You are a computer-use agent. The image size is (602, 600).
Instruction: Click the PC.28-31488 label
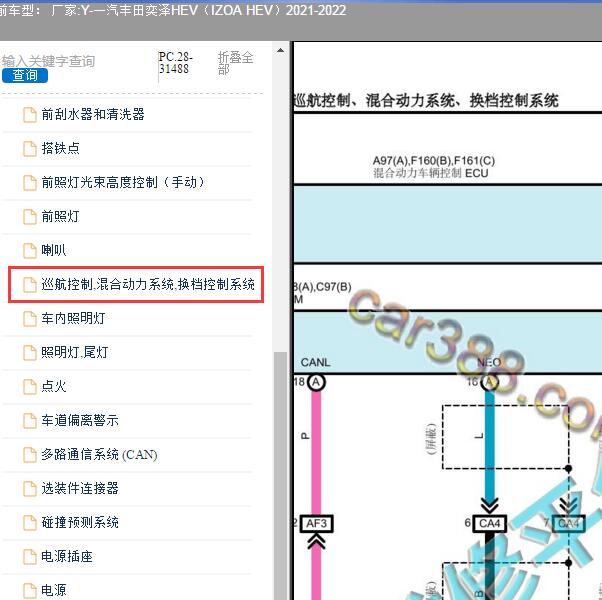[x=175, y=63]
